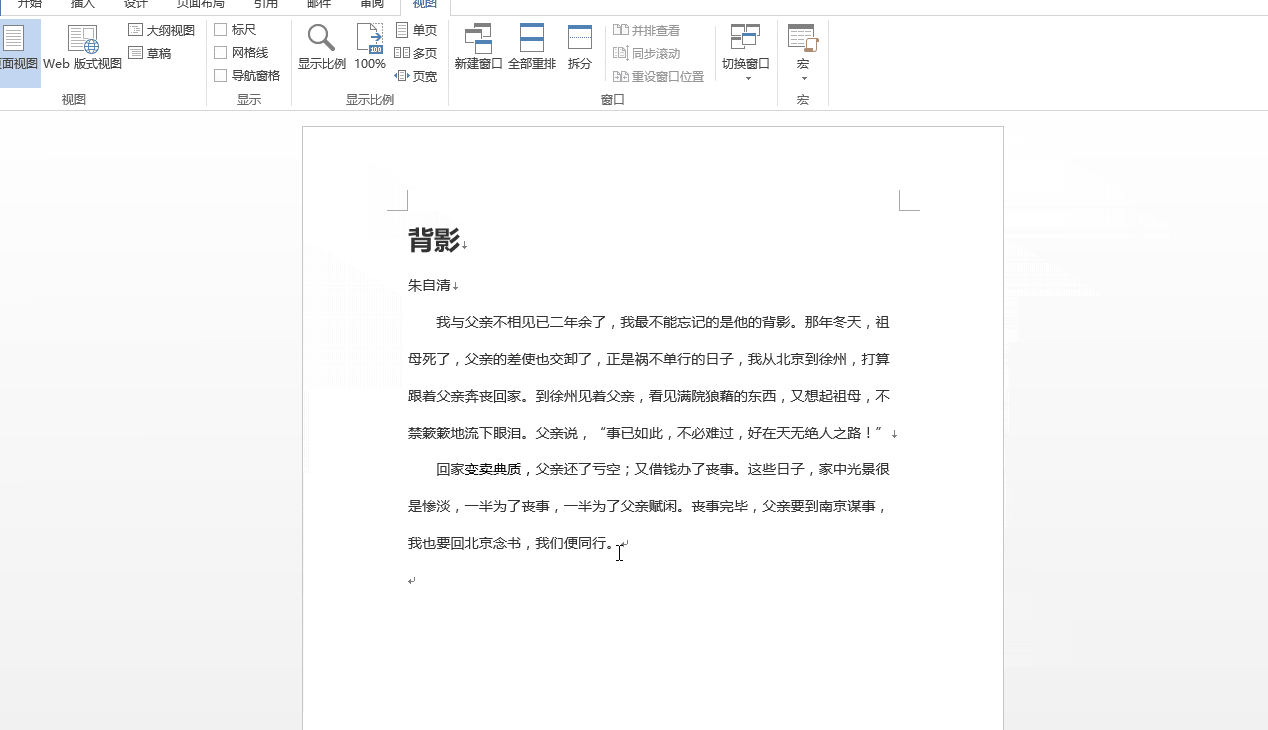Viewport: 1268px width, 730px height.
Task: Click the line beginning 母死了，父亲的差使
Action: (648, 359)
